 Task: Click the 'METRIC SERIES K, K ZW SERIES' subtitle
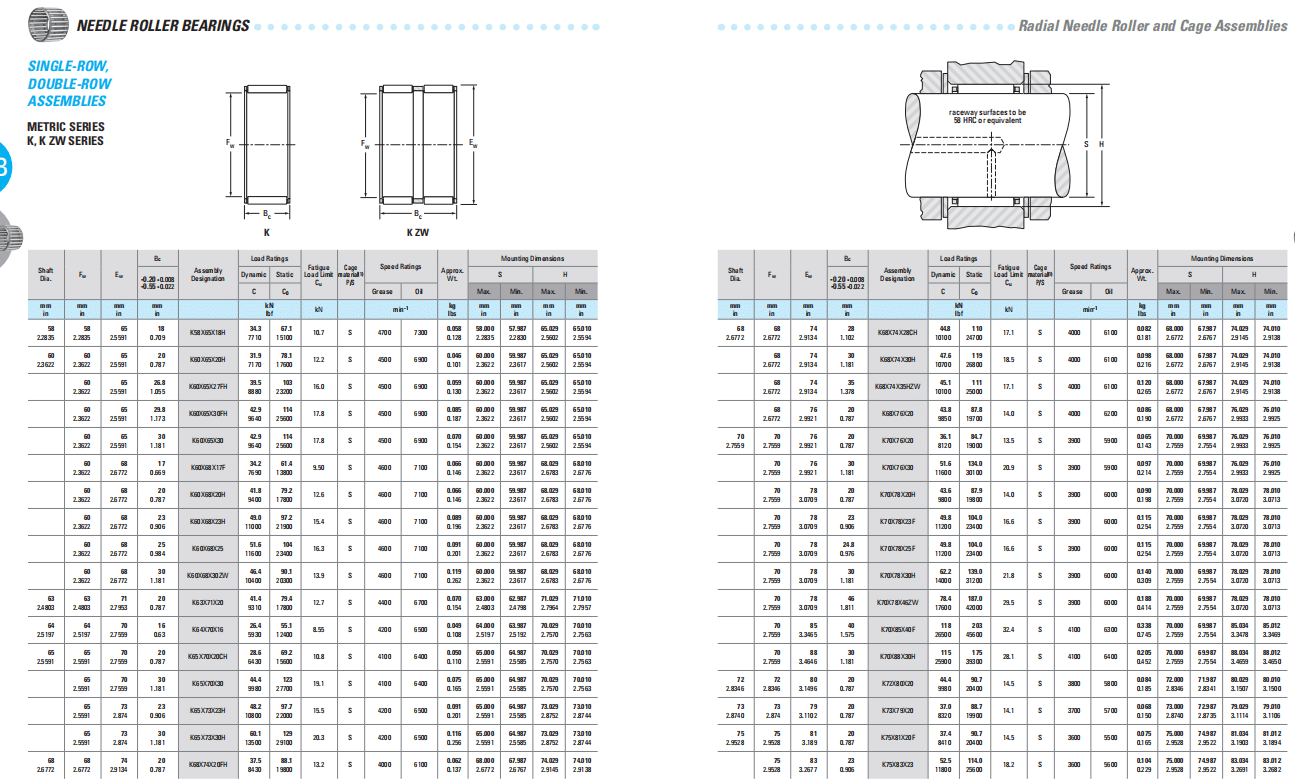[x=65, y=134]
